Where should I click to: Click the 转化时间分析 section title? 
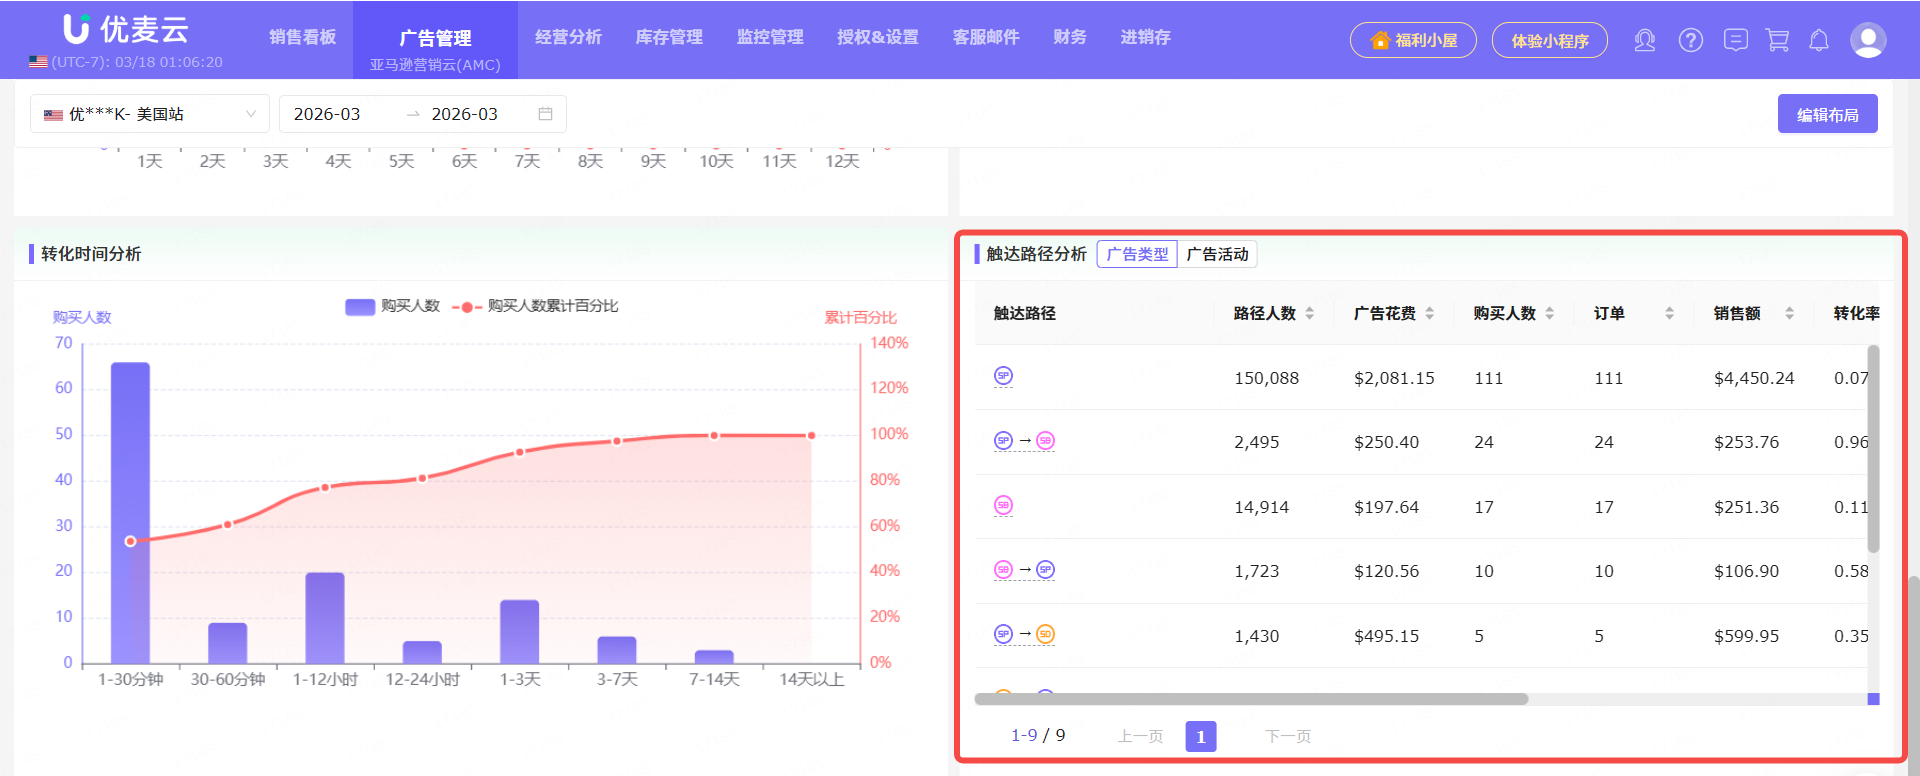(x=91, y=254)
